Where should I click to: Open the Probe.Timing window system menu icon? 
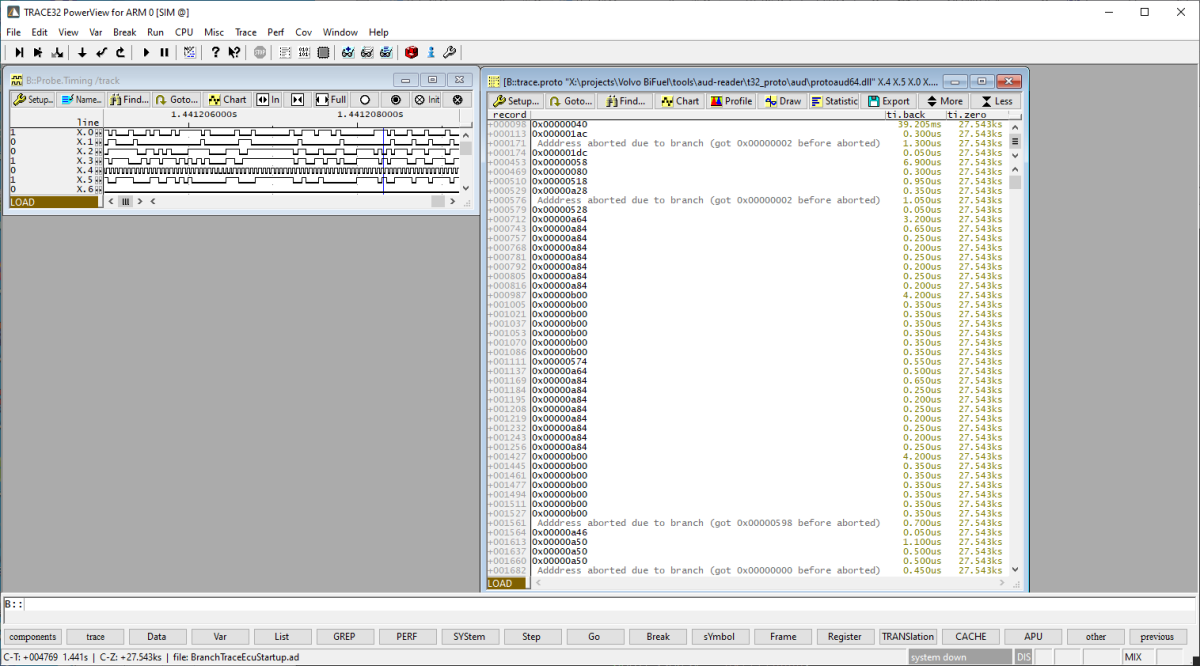(x=17, y=80)
